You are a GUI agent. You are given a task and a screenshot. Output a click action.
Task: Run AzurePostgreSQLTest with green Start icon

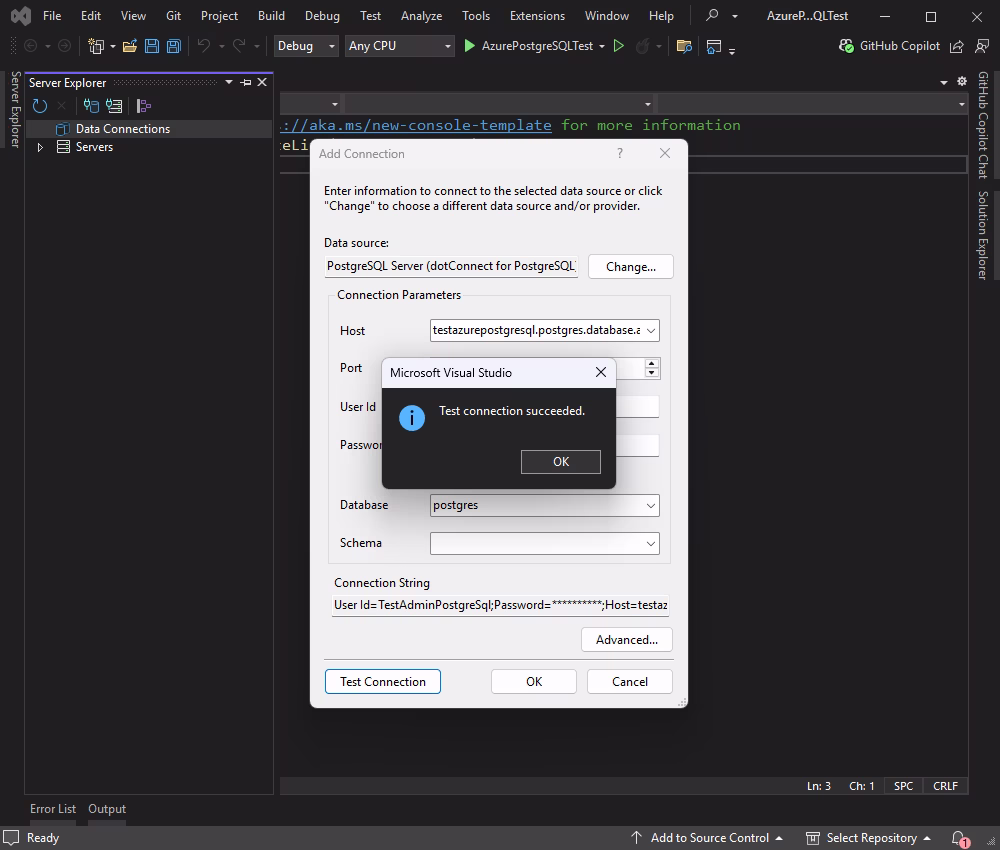469,46
